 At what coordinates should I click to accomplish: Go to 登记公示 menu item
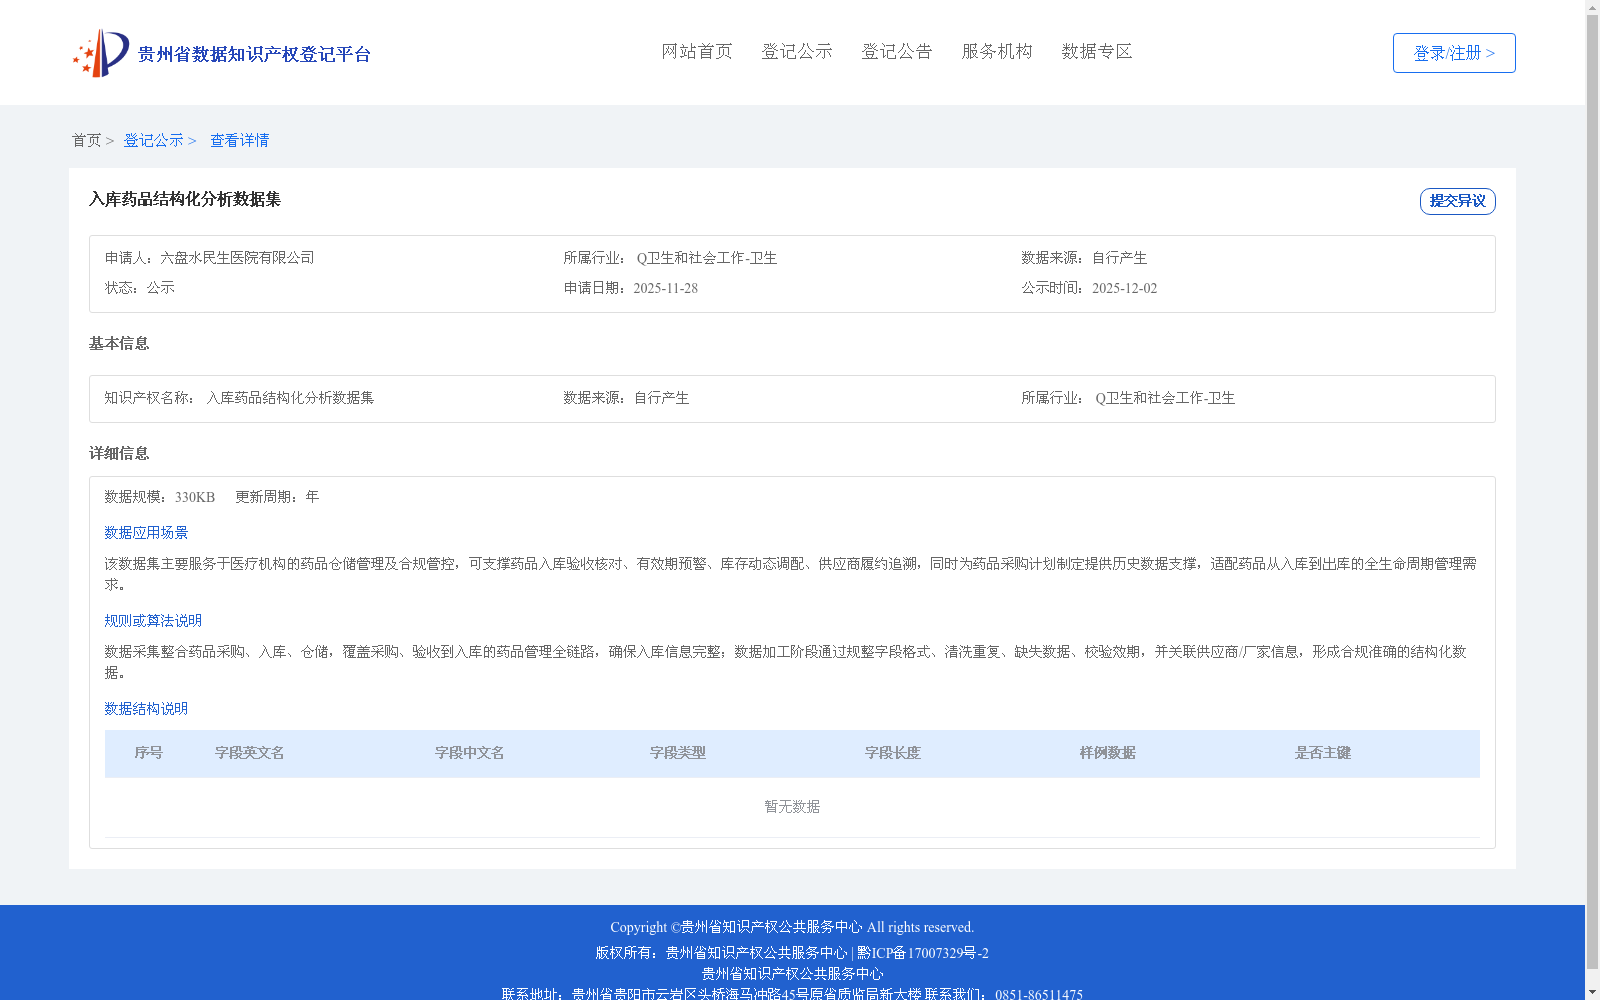coord(797,51)
